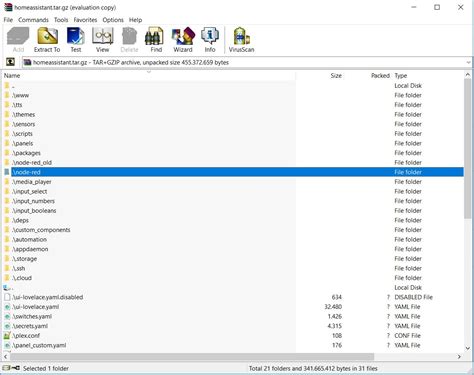Click the Extract To toolbar icon

pyautogui.click(x=47, y=40)
